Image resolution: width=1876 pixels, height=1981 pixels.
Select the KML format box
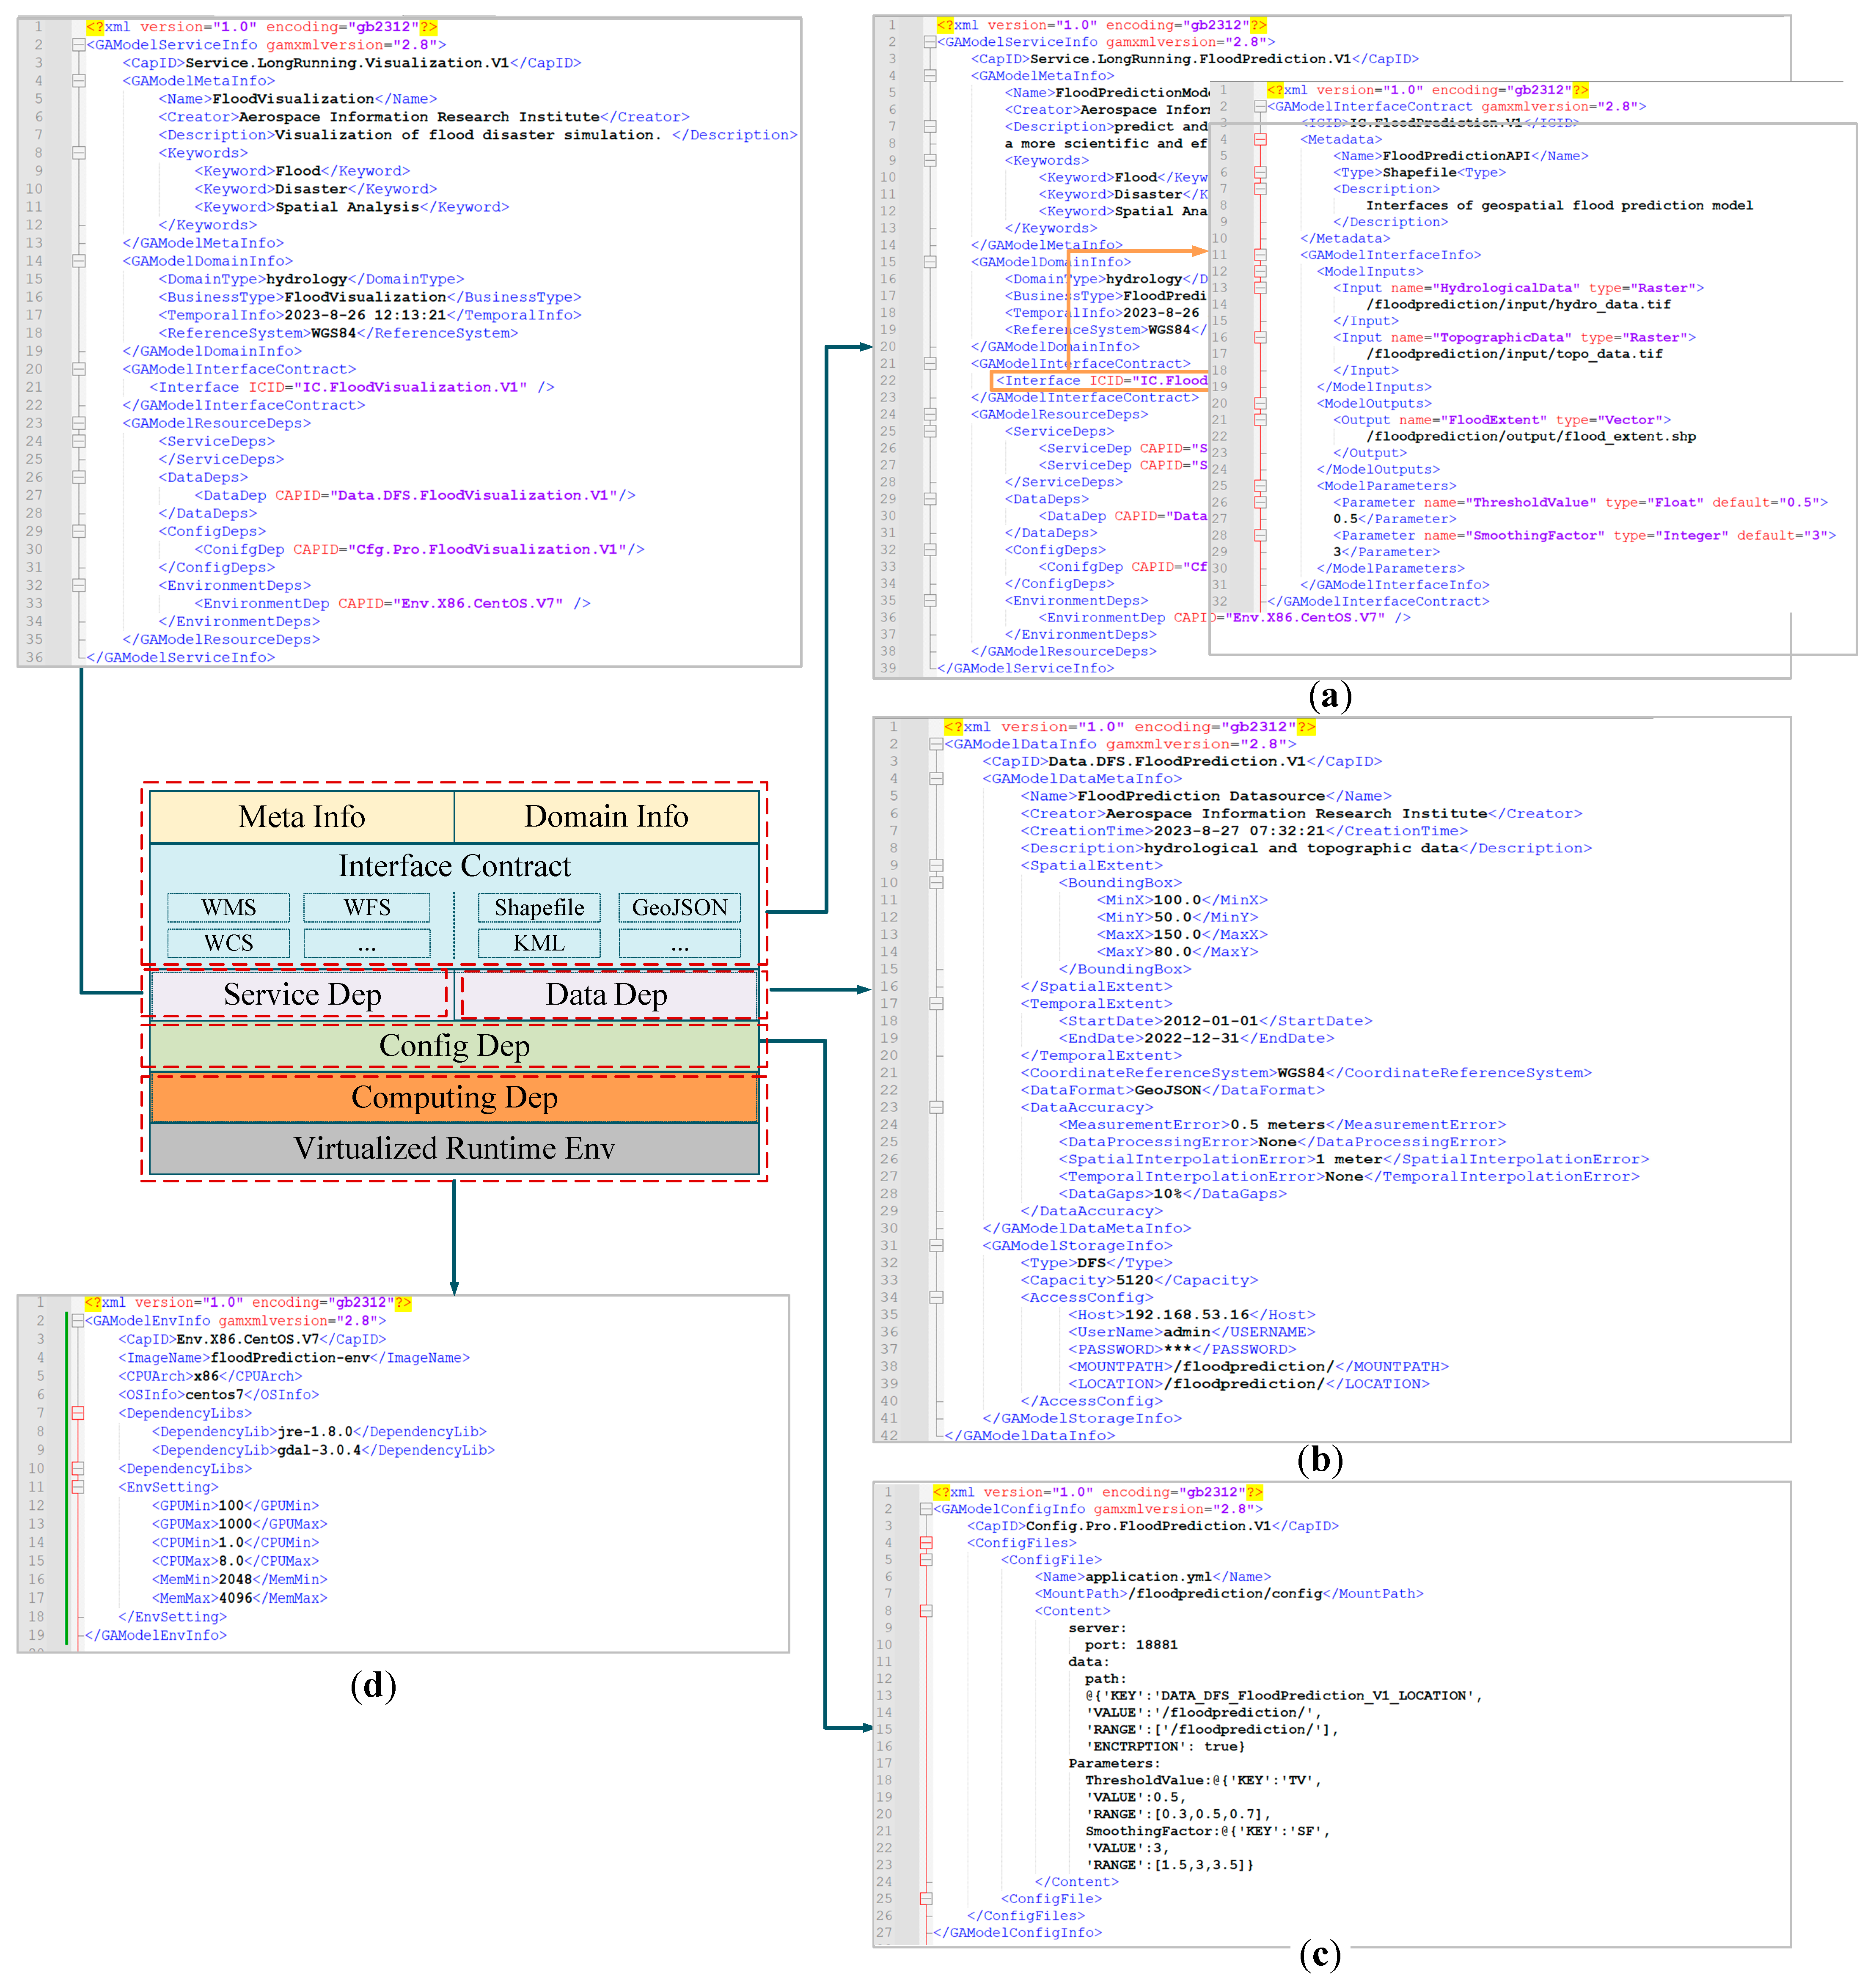point(539,943)
